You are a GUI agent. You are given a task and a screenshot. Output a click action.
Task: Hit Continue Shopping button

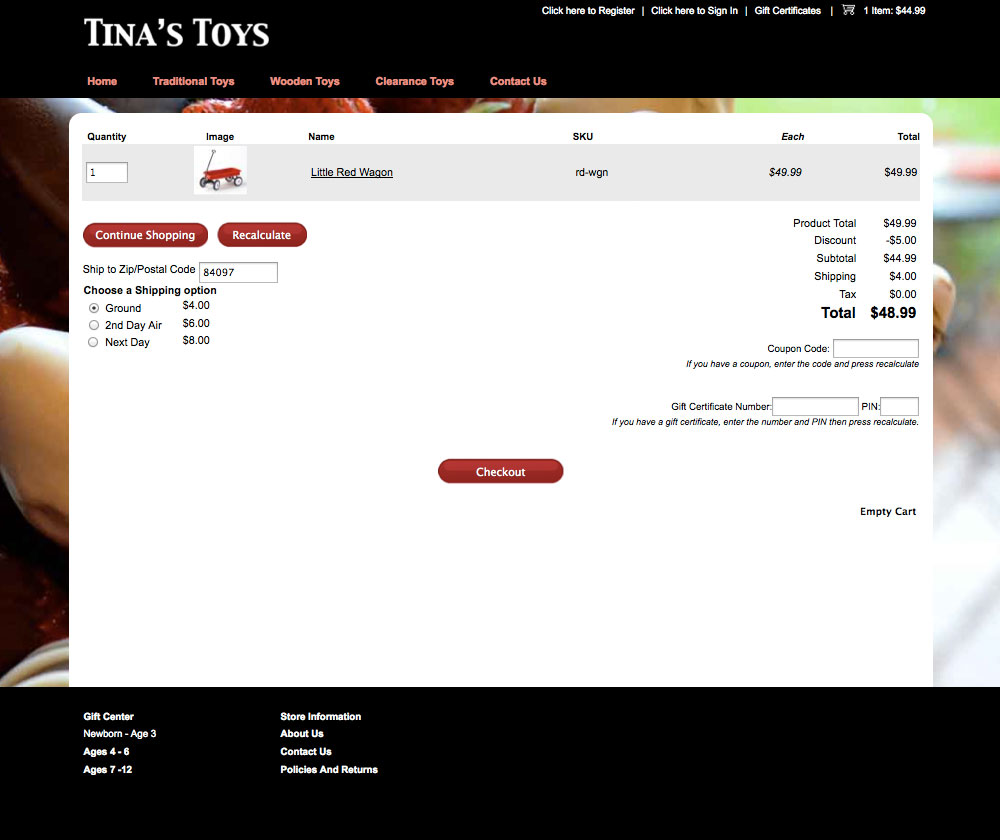tap(145, 235)
